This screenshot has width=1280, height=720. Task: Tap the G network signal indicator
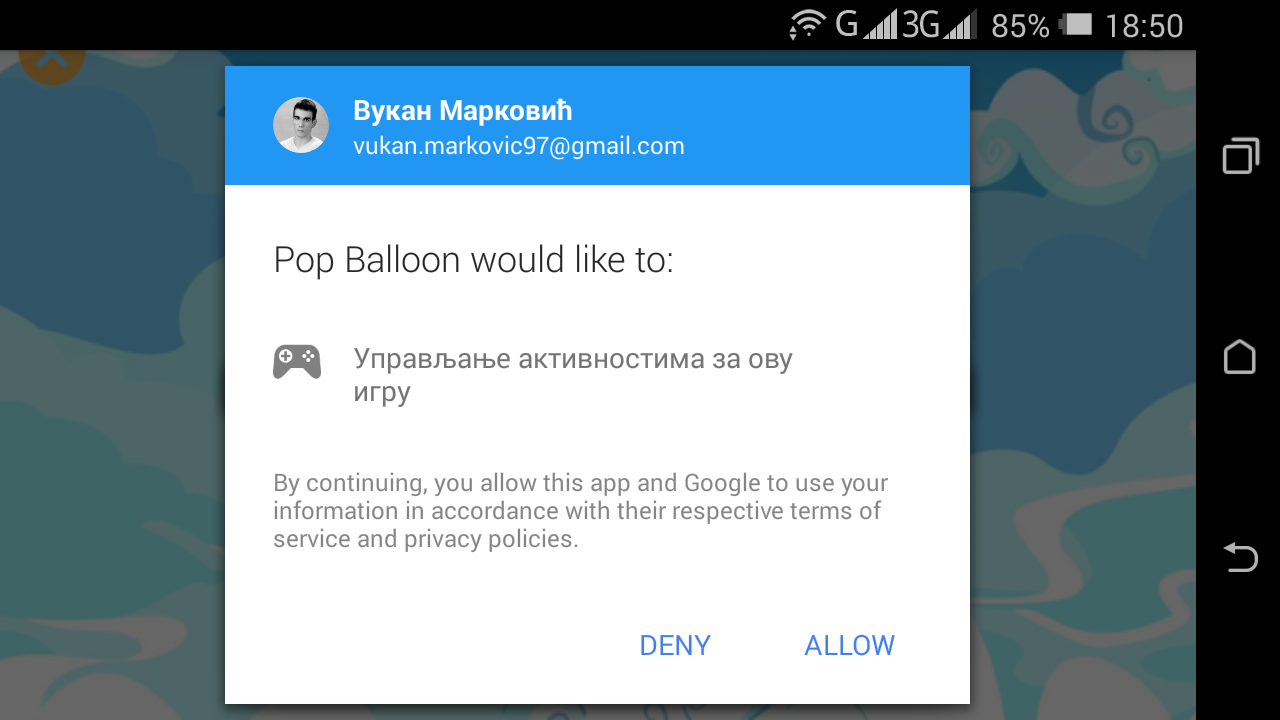point(866,25)
